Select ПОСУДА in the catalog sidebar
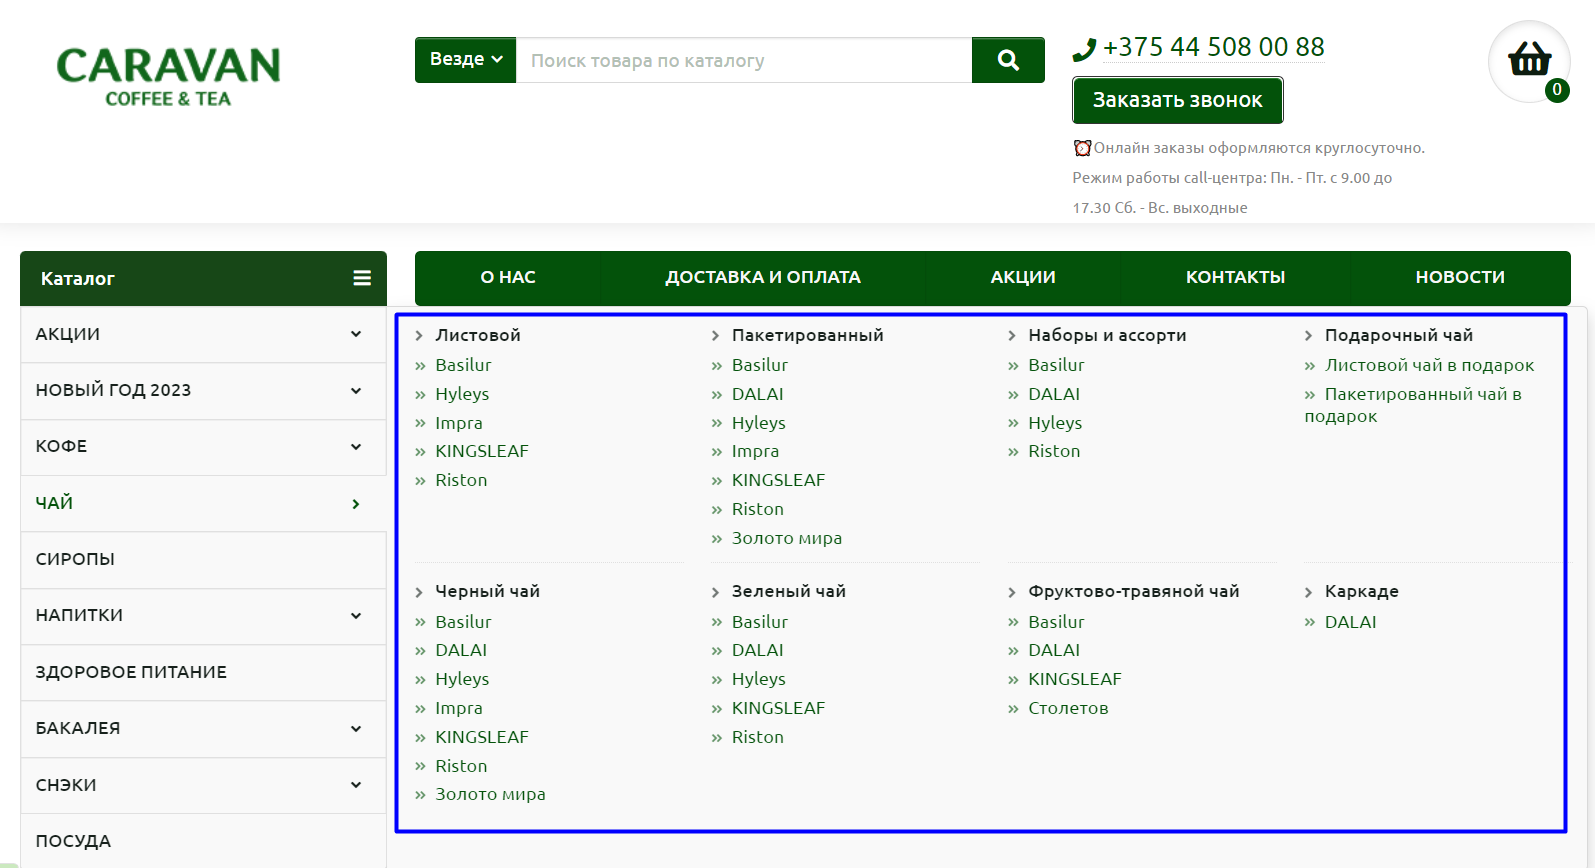Viewport: 1595px width, 868px height. click(203, 841)
